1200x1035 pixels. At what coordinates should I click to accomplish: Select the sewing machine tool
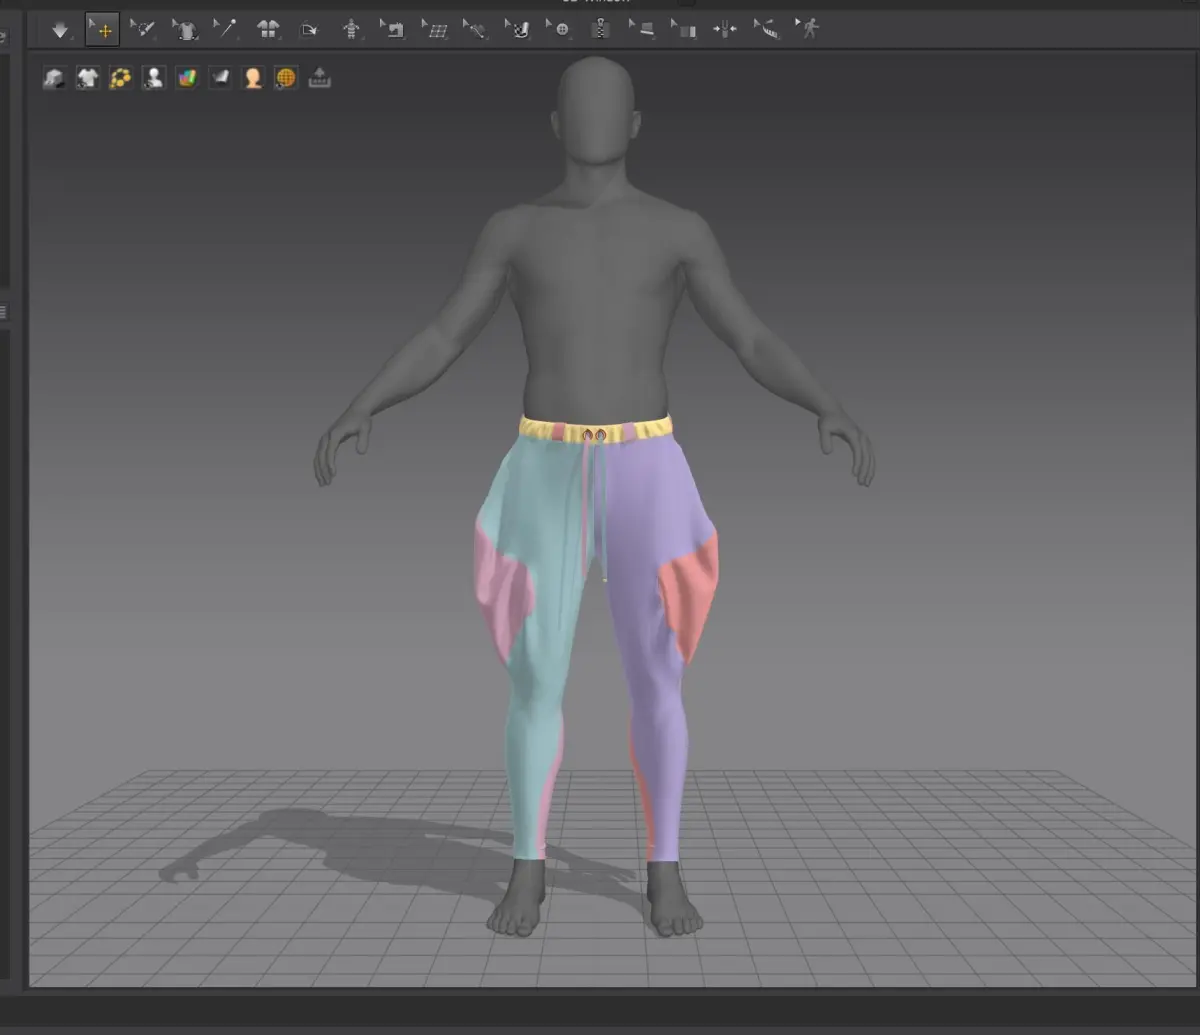(x=393, y=30)
